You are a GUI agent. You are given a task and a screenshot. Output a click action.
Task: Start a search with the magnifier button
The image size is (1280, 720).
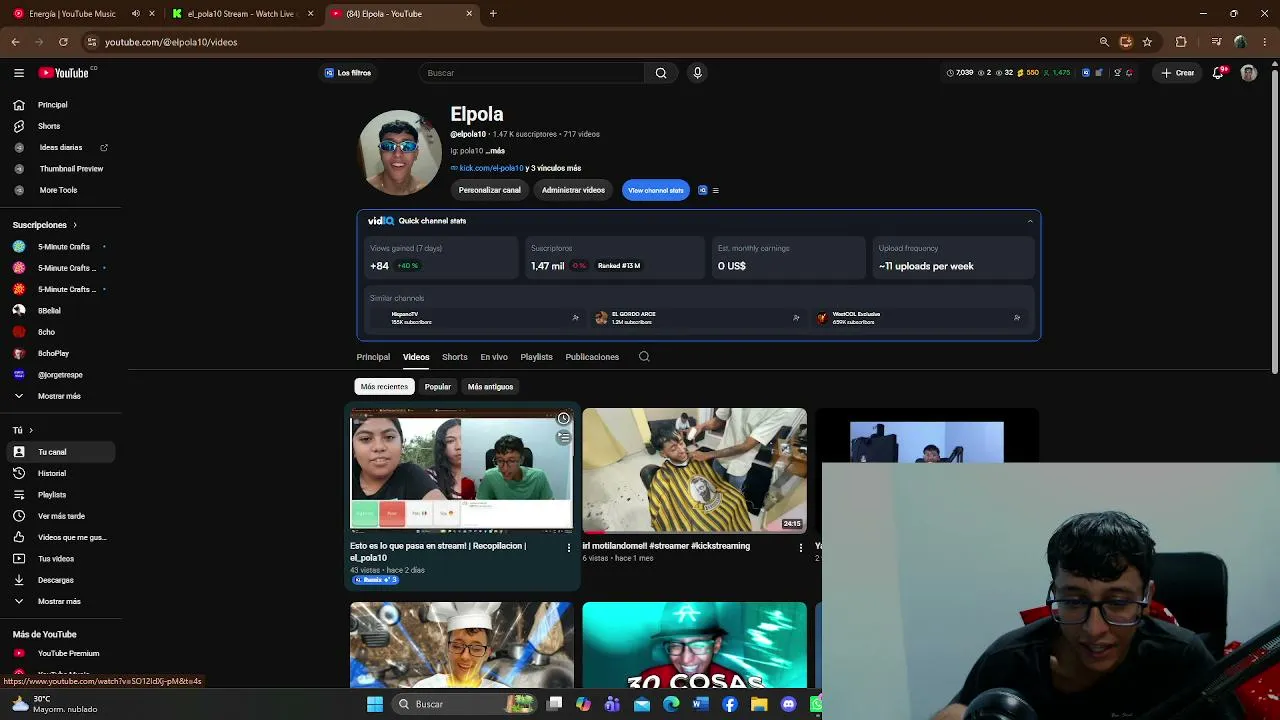pos(661,73)
